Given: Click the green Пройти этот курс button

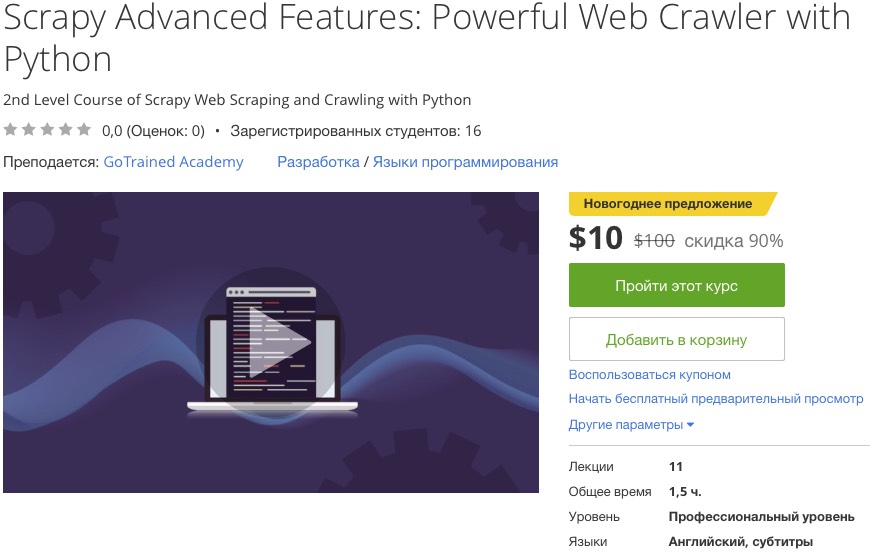Looking at the screenshot, I should 676,285.
